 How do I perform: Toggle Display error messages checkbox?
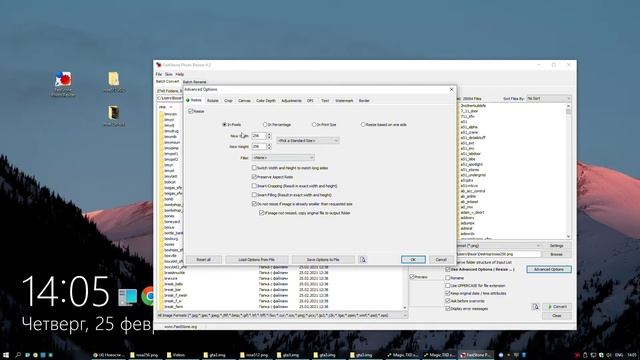click(448, 309)
